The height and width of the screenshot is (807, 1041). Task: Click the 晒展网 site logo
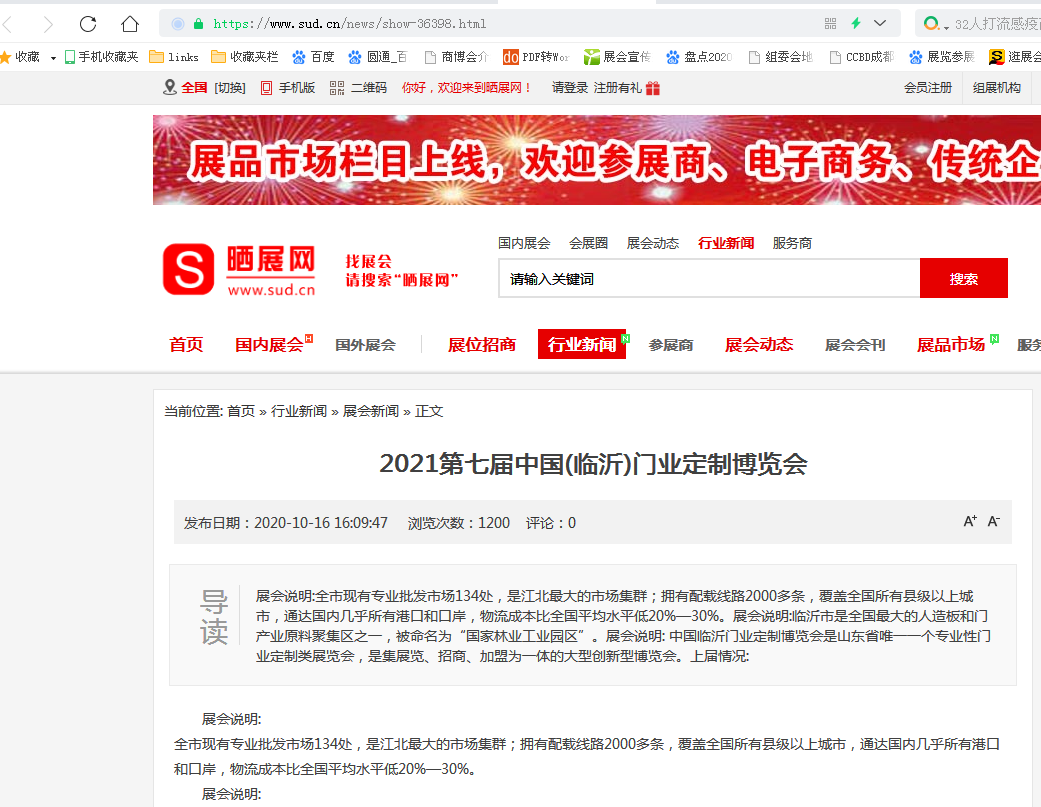[x=239, y=270]
